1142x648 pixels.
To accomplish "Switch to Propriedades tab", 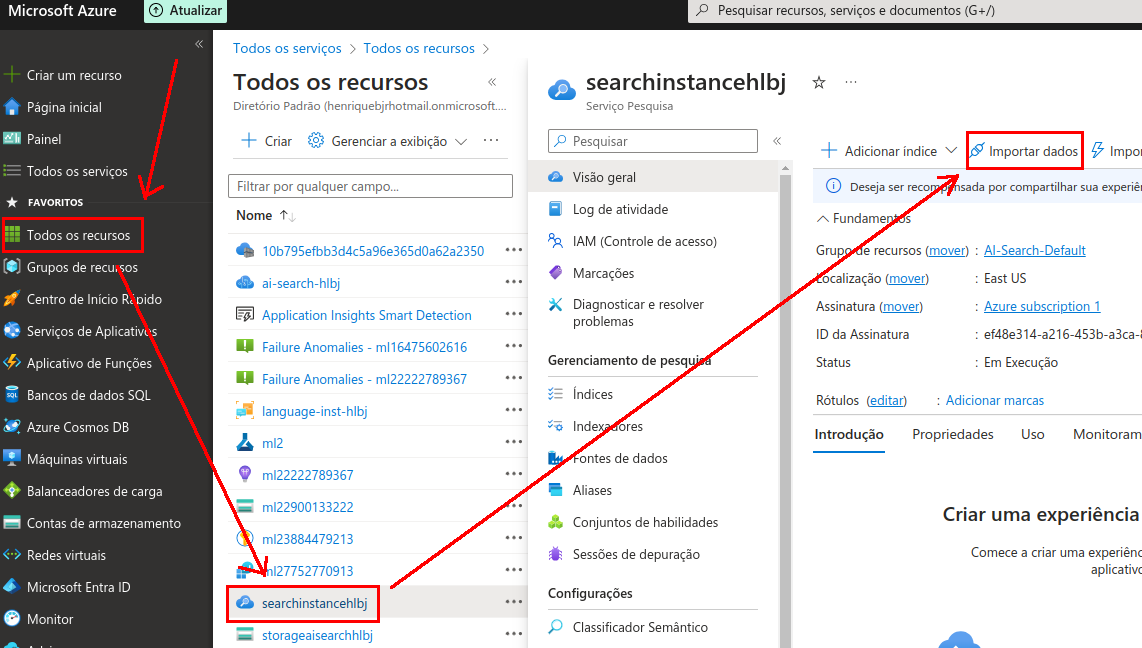I will tap(953, 434).
